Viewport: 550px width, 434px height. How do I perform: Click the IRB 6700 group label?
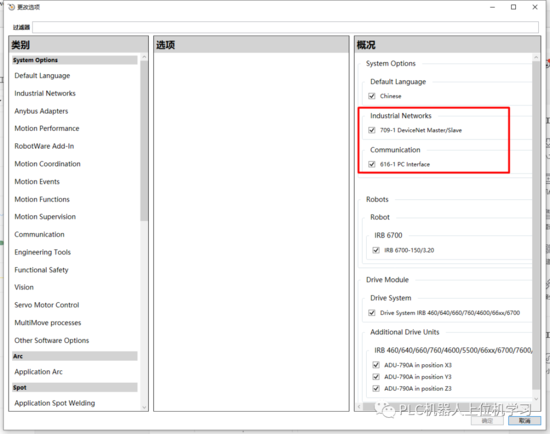click(388, 235)
